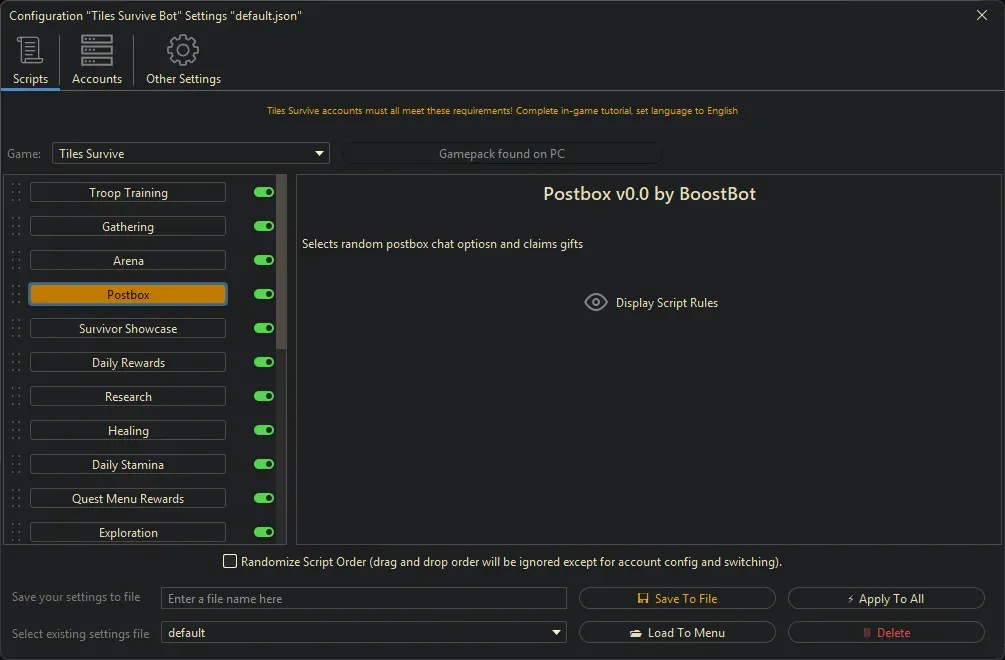Viewport: 1005px width, 660px height.
Task: Turn off the Survivor Showcase toggle
Action: 264,329
